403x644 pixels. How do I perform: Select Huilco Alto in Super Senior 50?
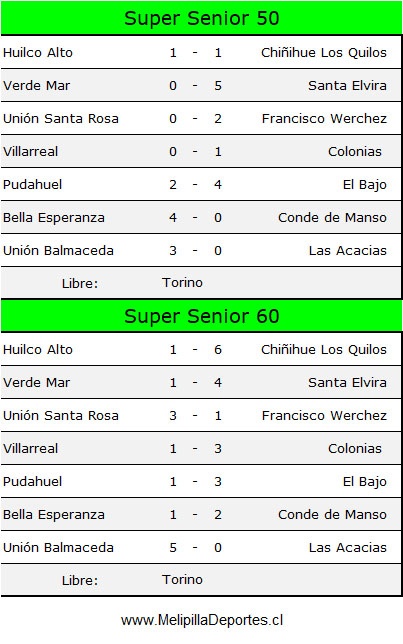coord(38,53)
